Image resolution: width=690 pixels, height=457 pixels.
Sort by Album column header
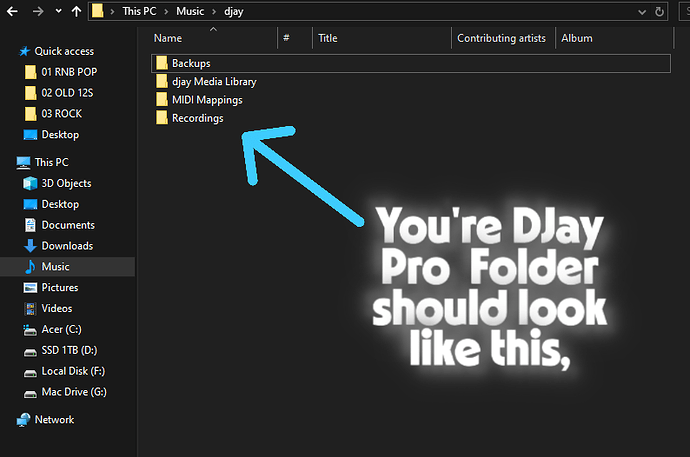click(x=576, y=38)
